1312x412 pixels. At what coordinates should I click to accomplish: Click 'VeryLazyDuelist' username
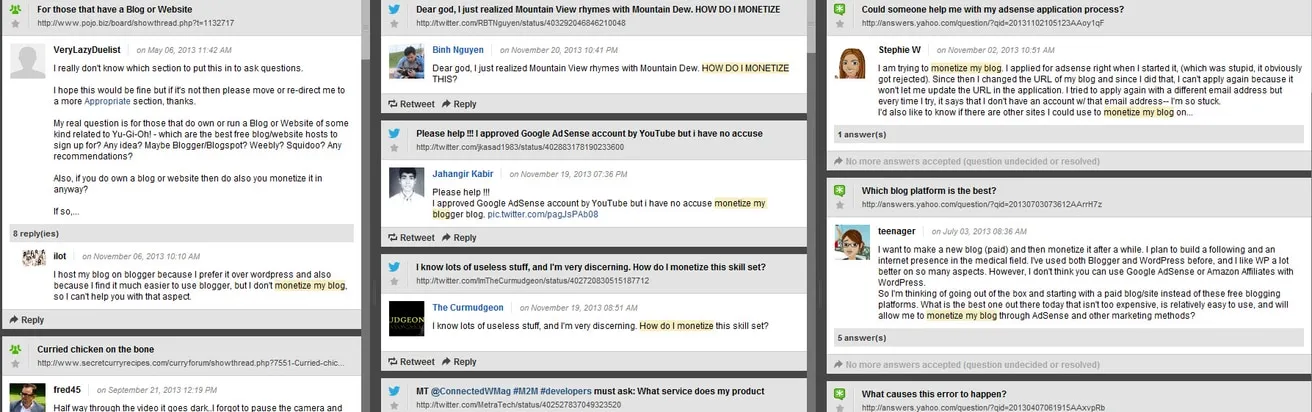89,49
